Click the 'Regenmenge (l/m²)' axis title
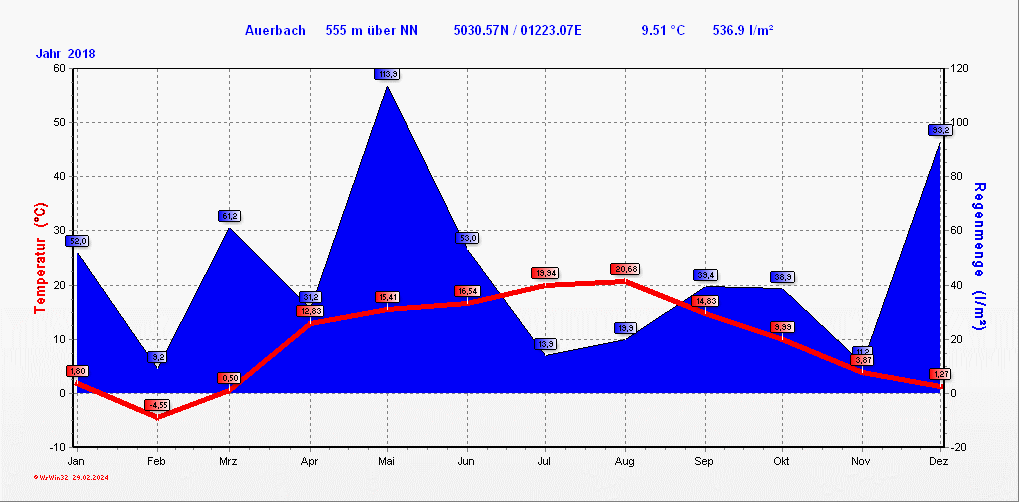This screenshot has height=502, width=1019. (x=980, y=257)
